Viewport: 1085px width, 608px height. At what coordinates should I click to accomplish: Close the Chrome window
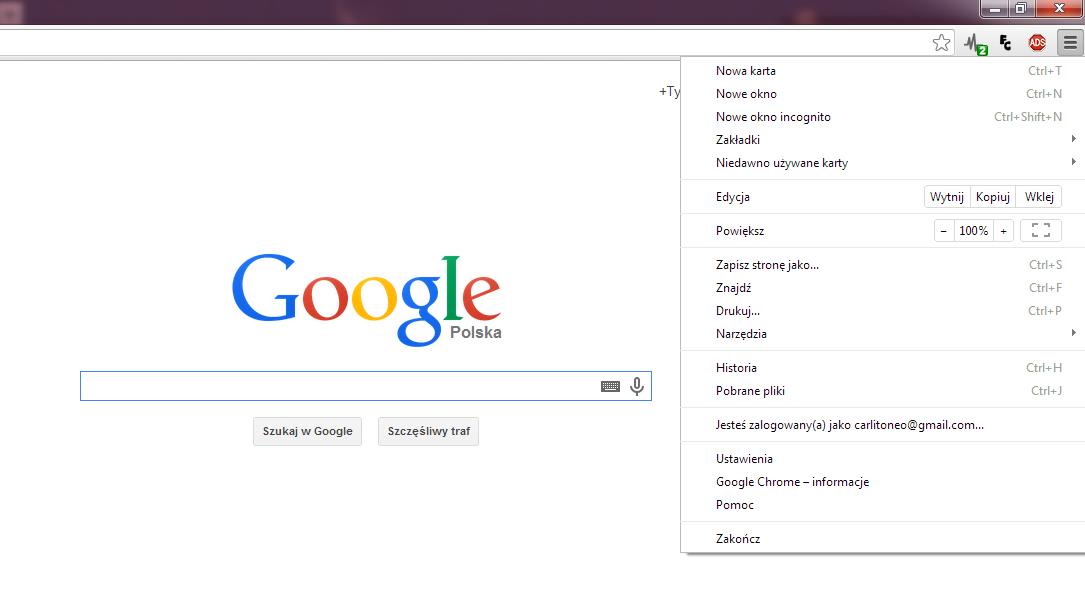(x=1059, y=8)
